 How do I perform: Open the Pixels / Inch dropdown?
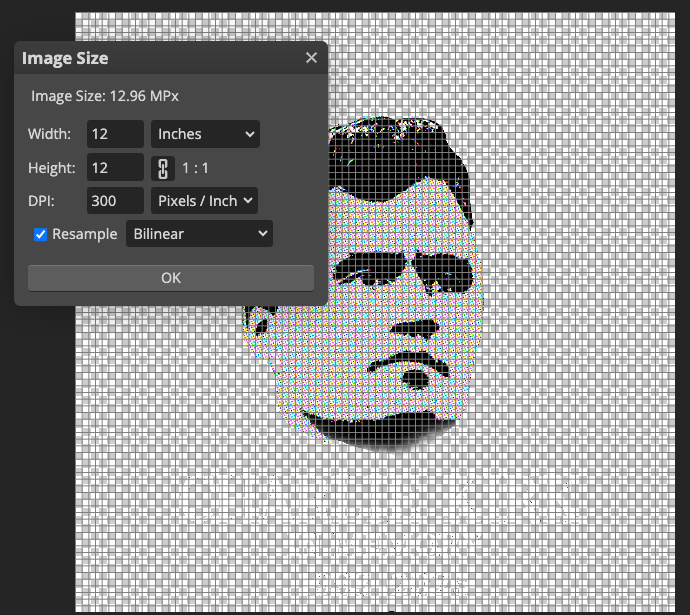[x=204, y=201]
